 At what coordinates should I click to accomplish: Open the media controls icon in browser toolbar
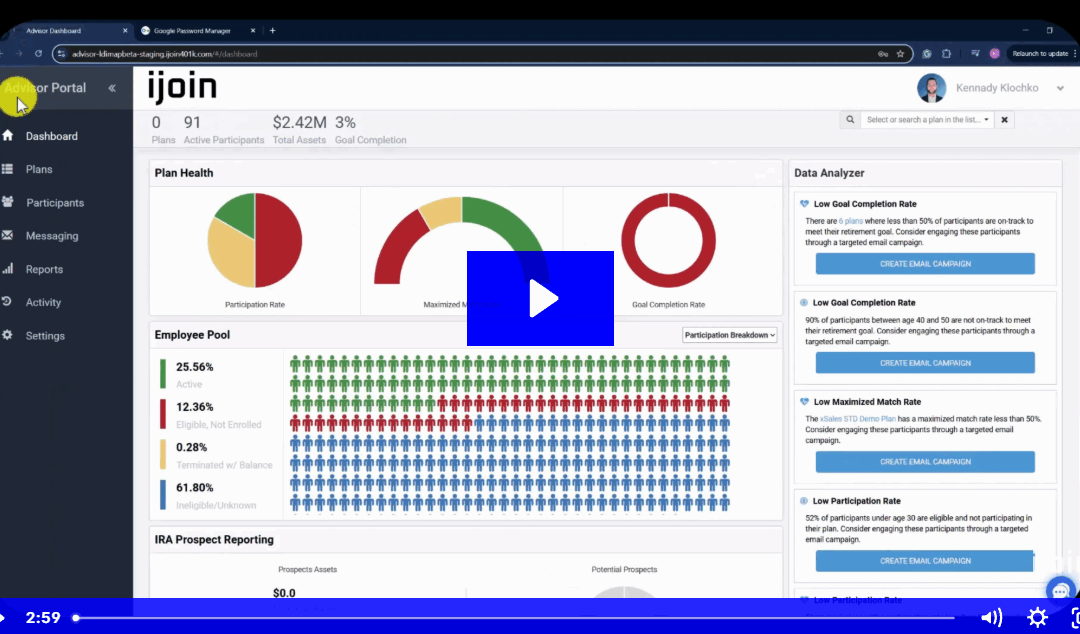tap(975, 54)
